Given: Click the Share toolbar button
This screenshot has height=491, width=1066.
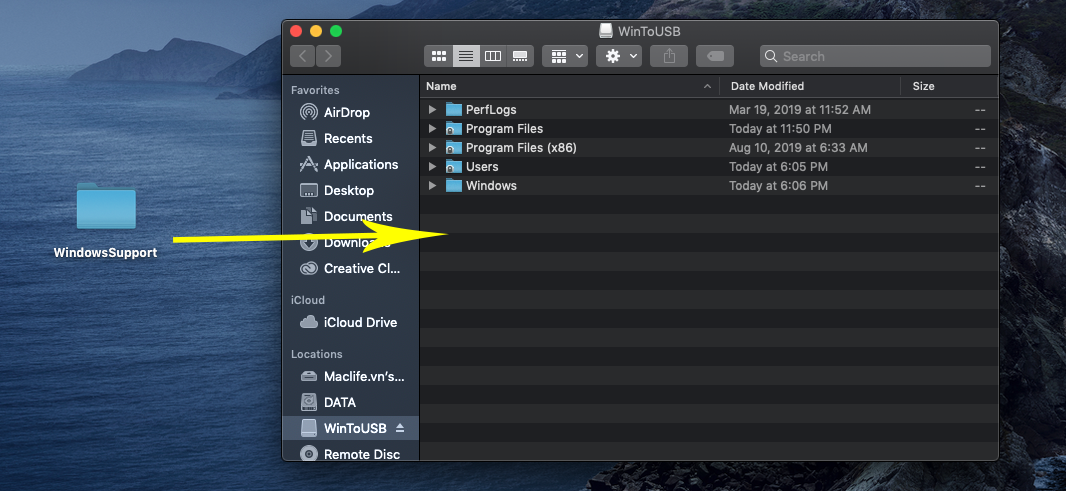Looking at the screenshot, I should click(670, 56).
